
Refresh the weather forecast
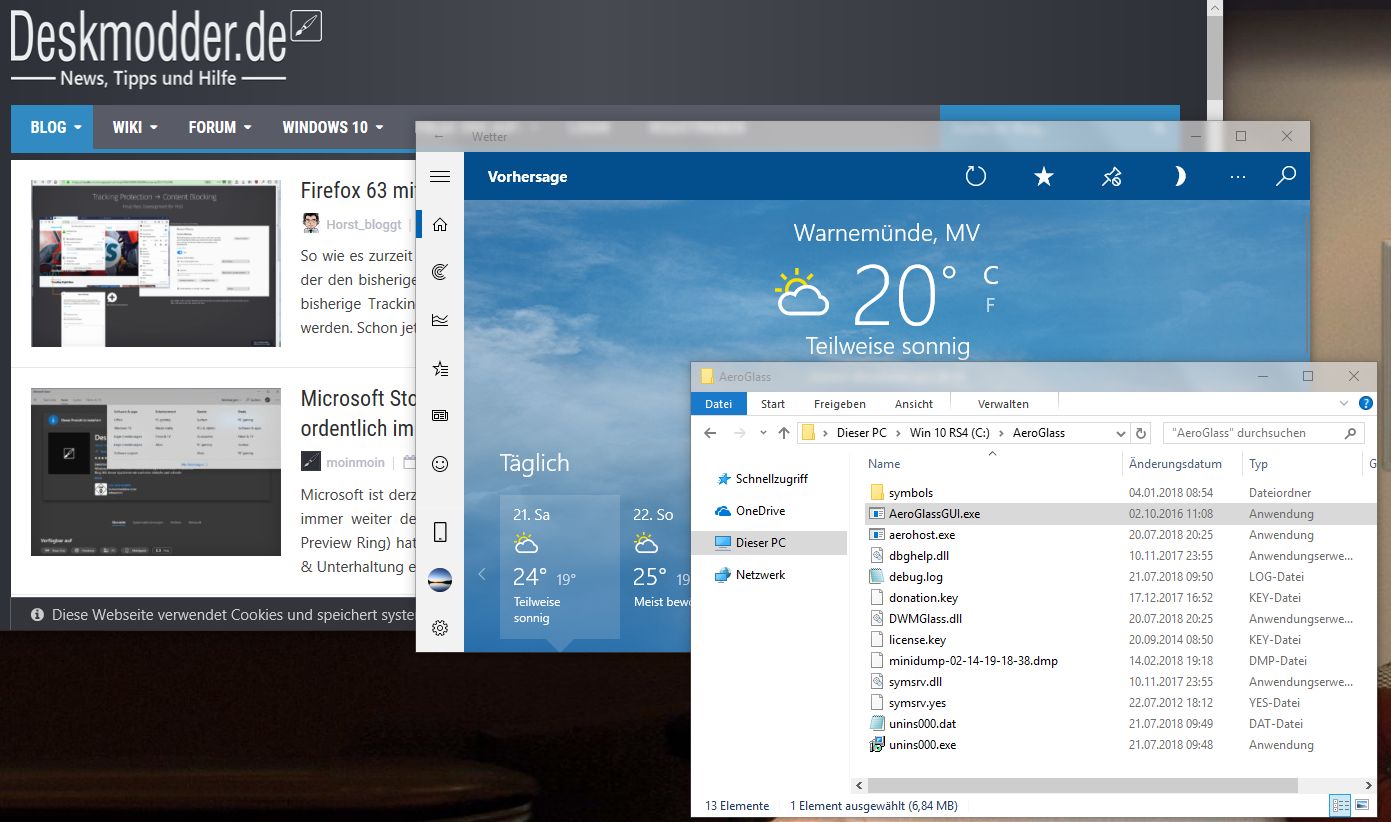[x=976, y=177]
